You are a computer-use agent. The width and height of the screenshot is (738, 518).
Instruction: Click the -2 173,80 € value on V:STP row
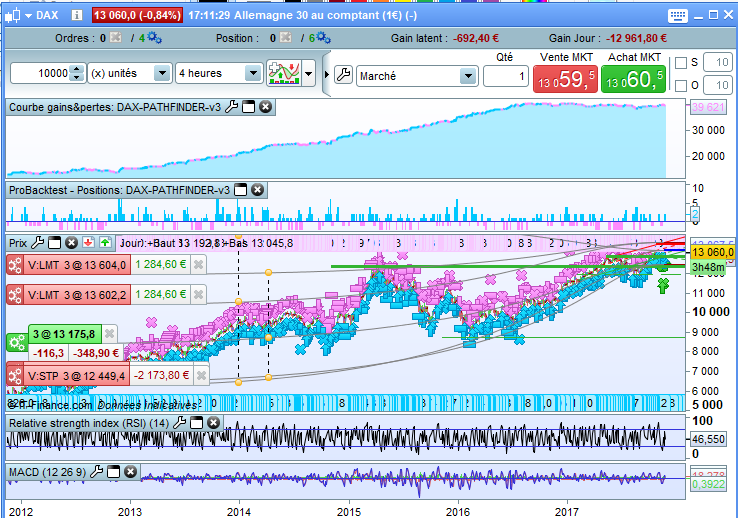pyautogui.click(x=161, y=375)
